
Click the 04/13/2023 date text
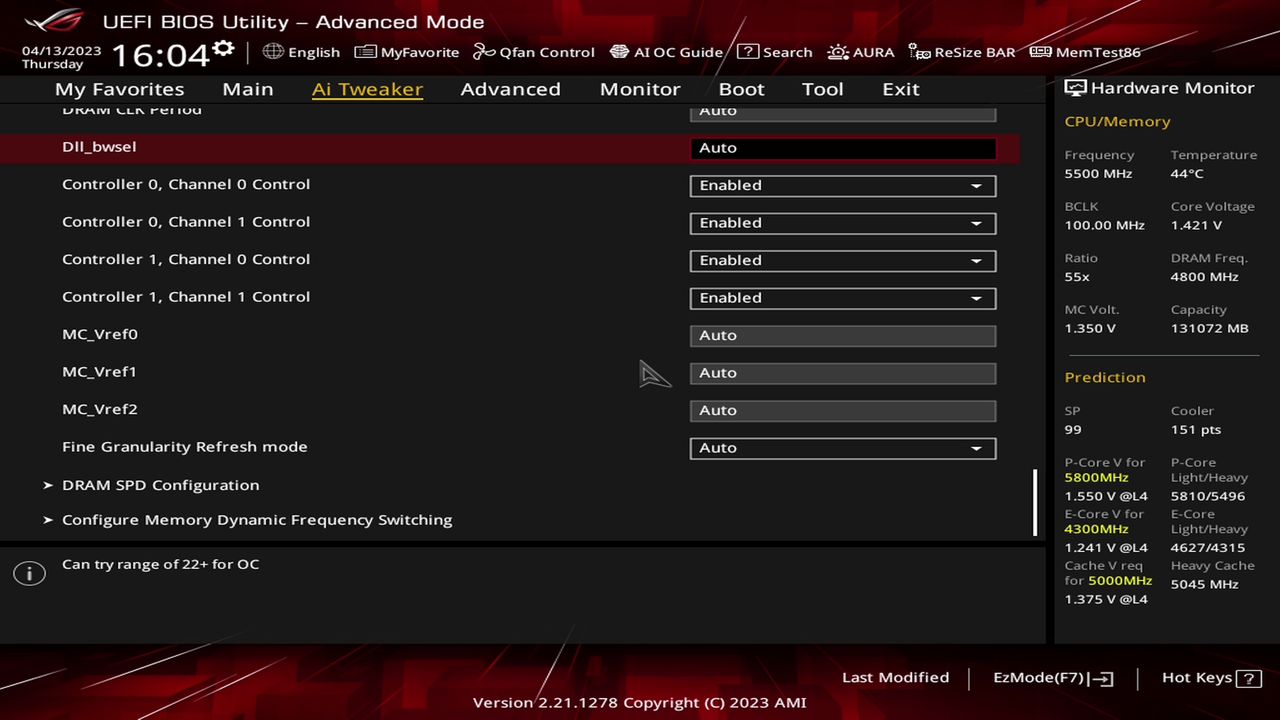(62, 50)
